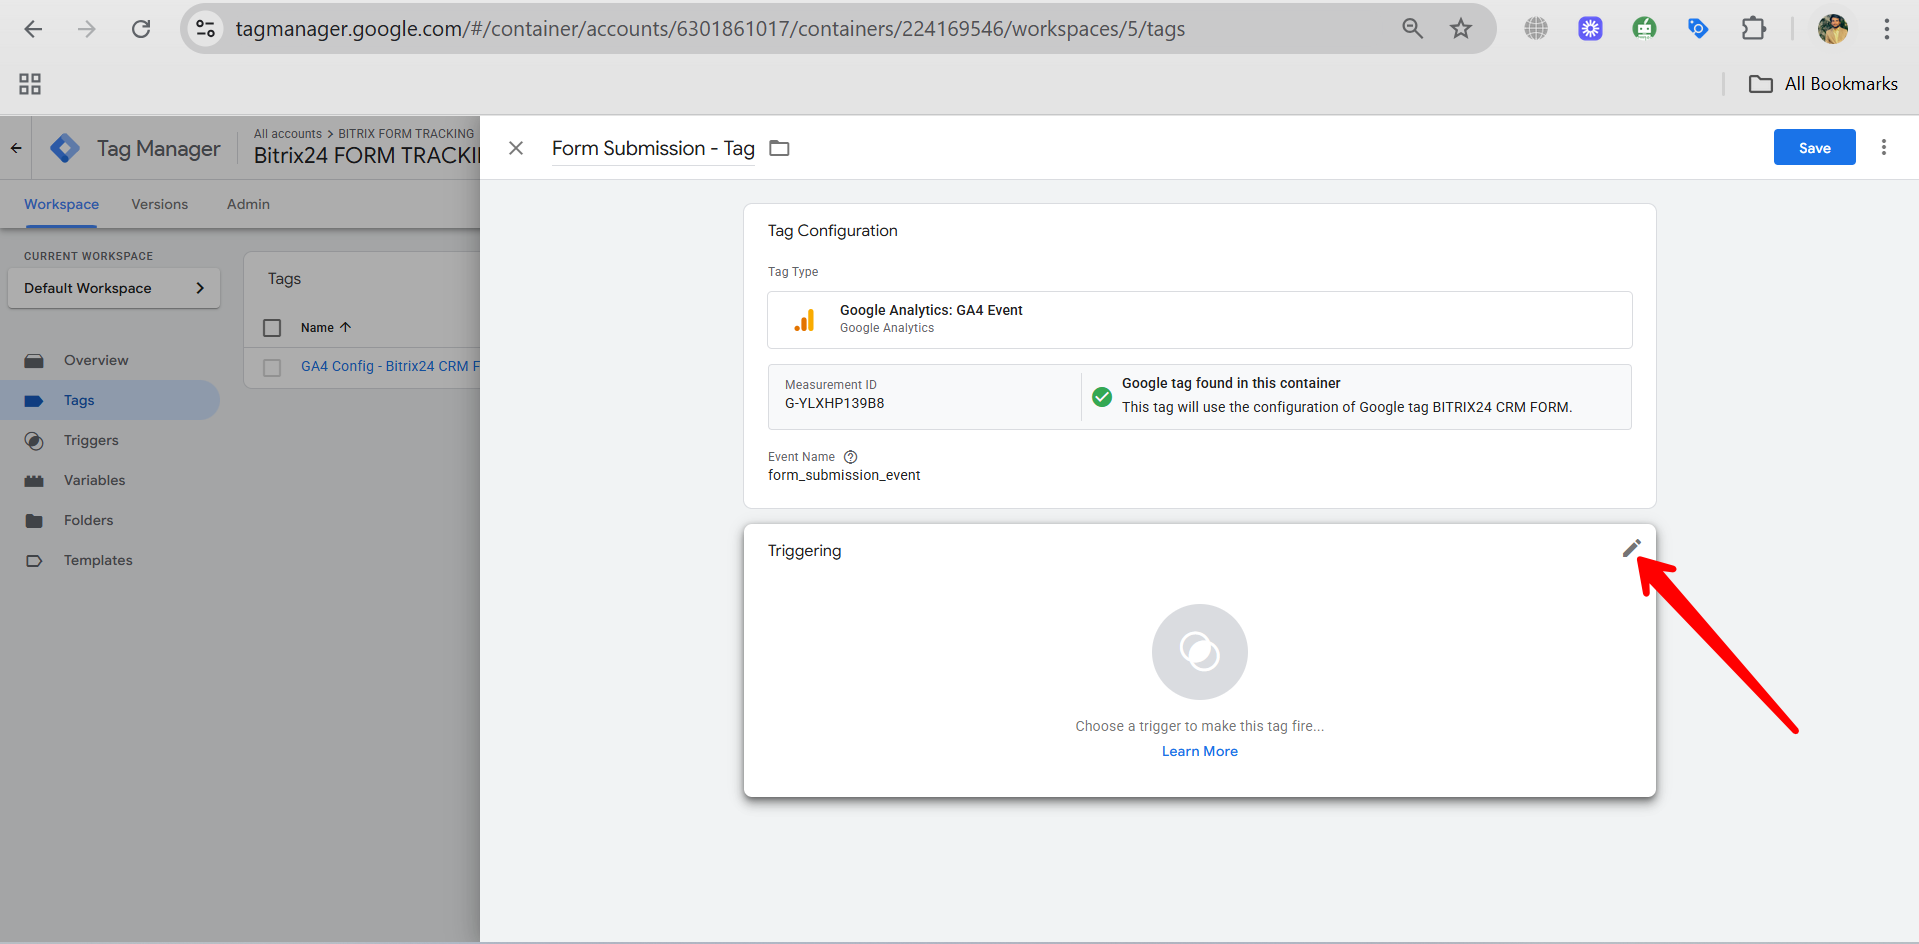Bookmark this page with the star icon
Viewport: 1919px width, 944px height.
click(1461, 29)
